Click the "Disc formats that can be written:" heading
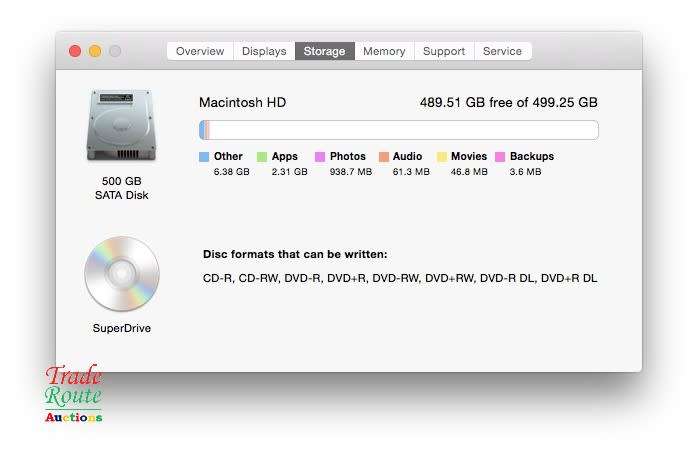The width and height of the screenshot is (698, 452). pos(295,254)
